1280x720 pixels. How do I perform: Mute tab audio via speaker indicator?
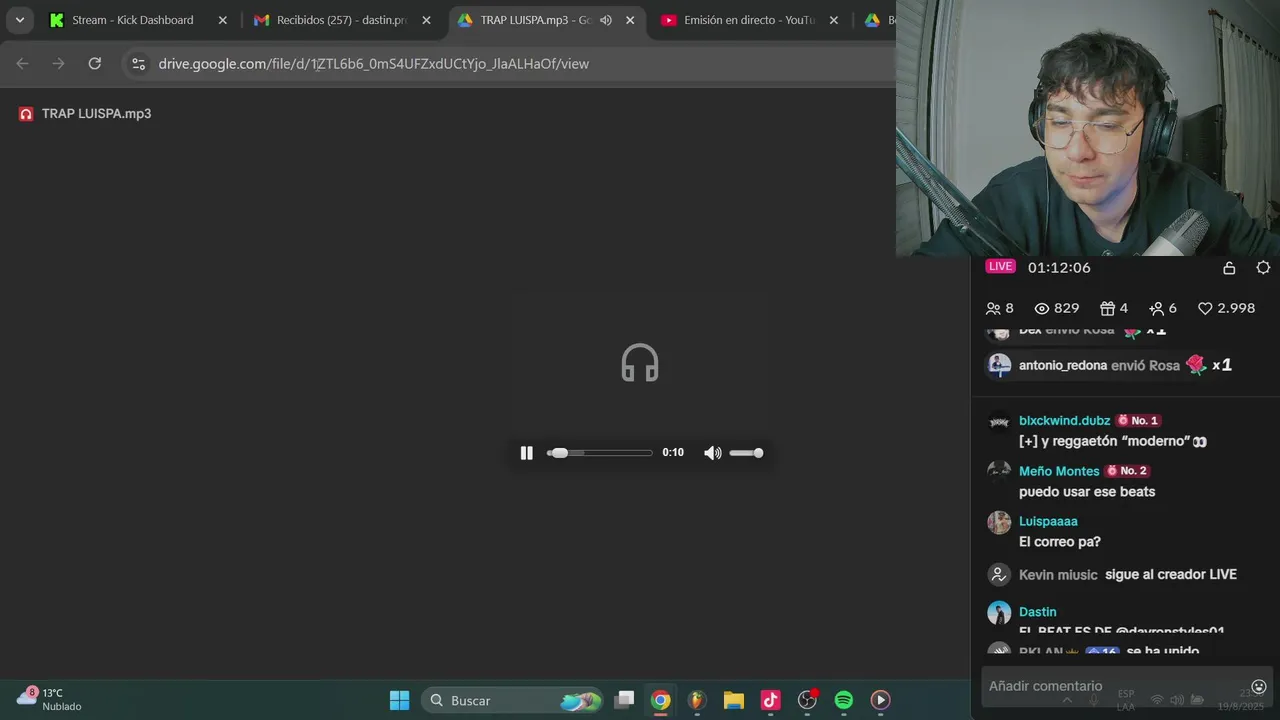tap(606, 20)
